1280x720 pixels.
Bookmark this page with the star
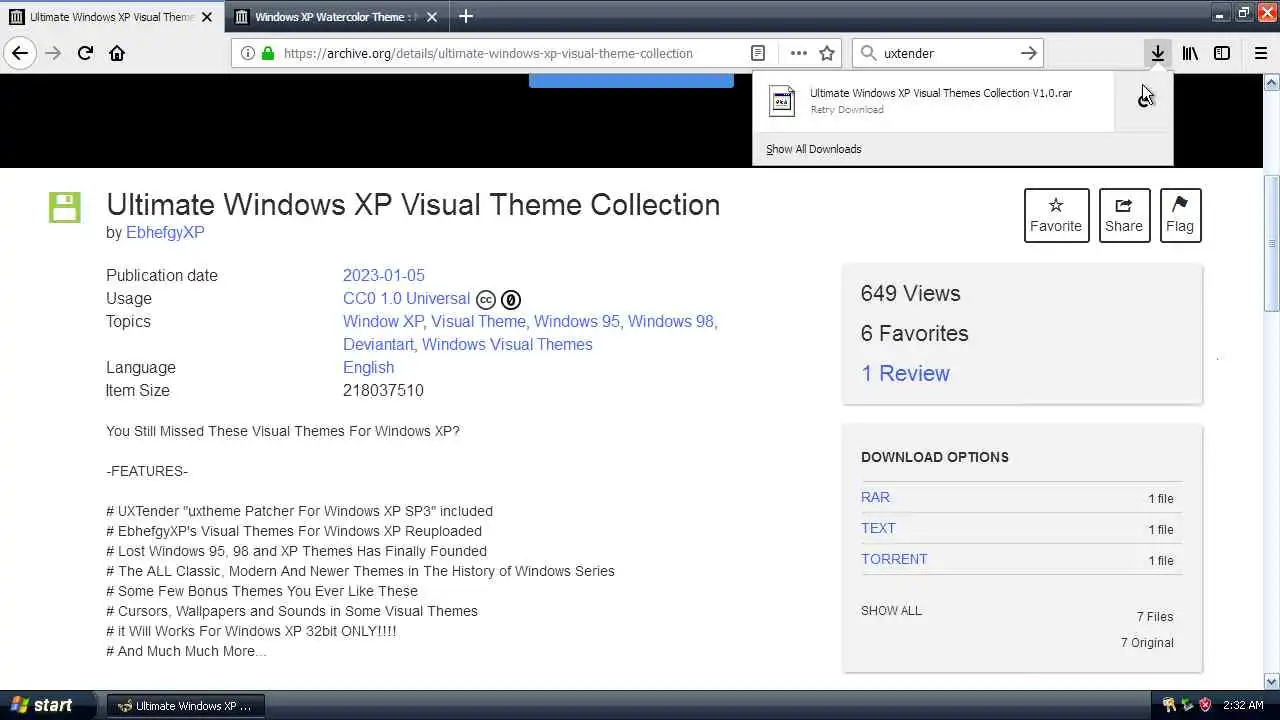click(827, 53)
